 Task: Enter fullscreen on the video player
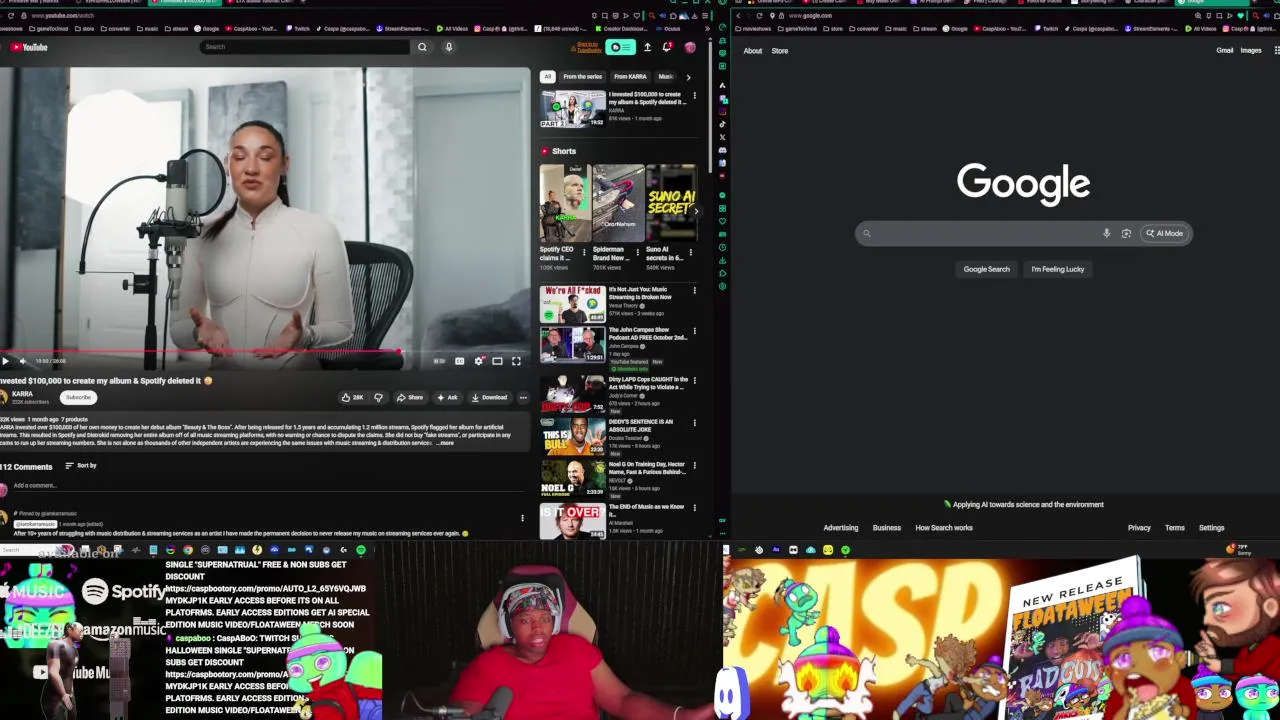point(516,361)
